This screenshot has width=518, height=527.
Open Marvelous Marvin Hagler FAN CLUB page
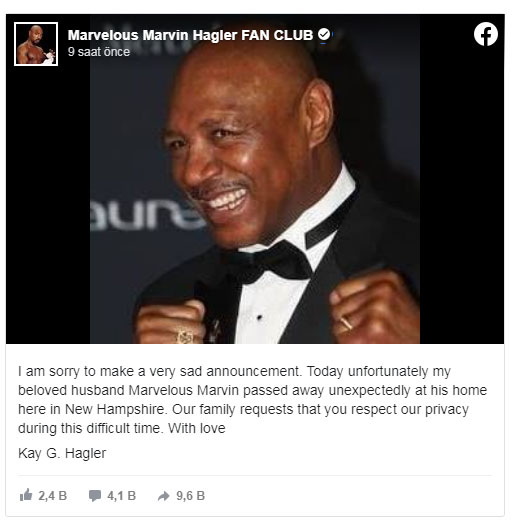(190, 35)
